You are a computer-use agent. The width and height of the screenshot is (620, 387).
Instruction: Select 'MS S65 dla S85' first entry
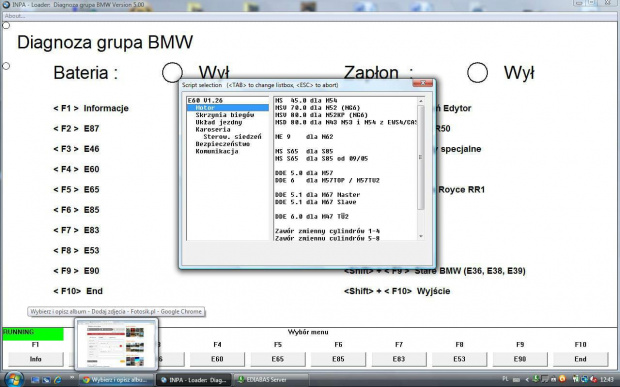coord(304,151)
